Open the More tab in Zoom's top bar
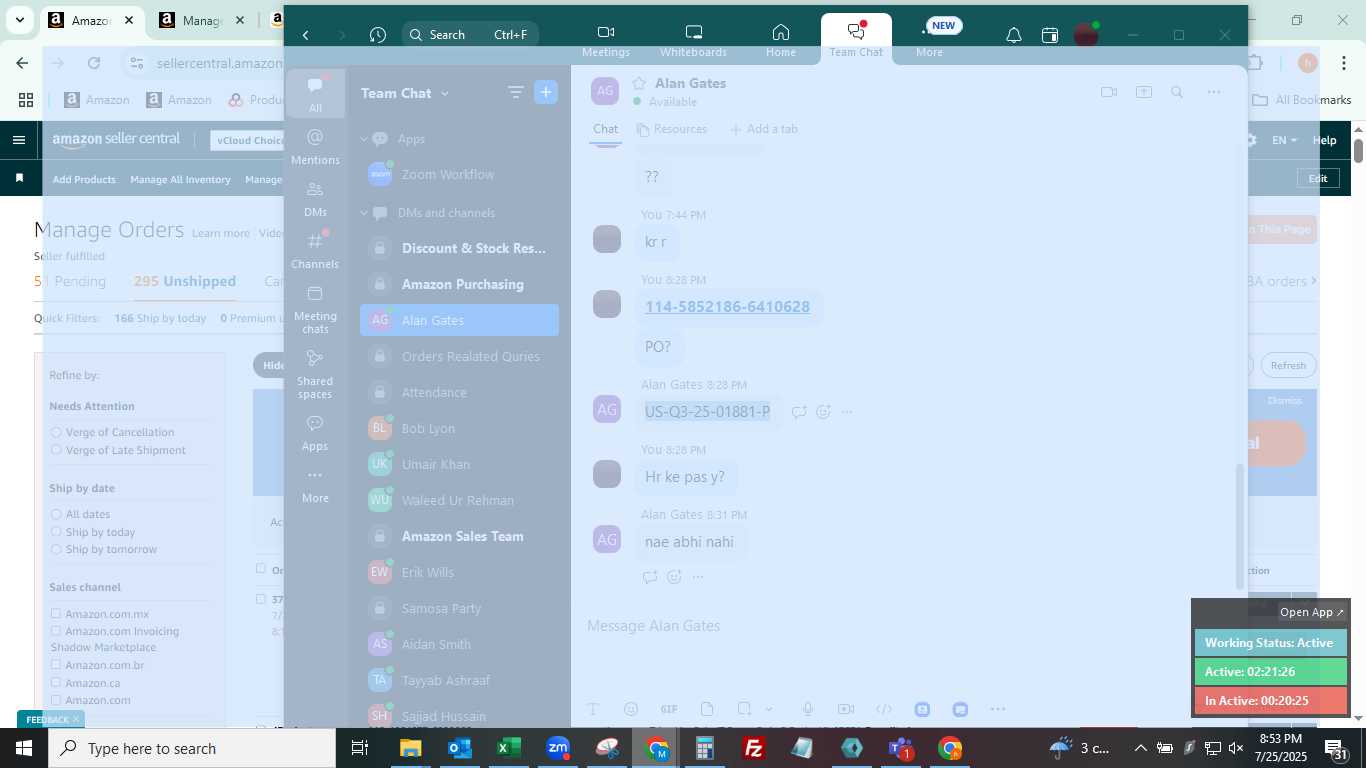This screenshot has width=1366, height=768. (929, 40)
